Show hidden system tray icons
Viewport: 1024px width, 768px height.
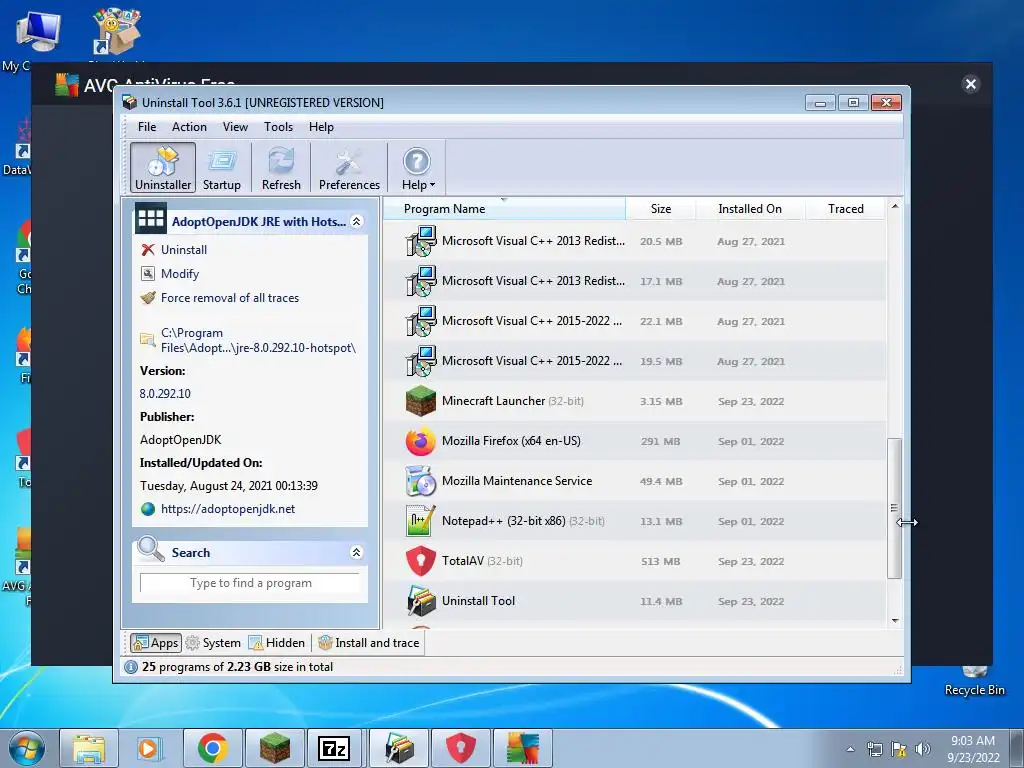[x=850, y=749]
